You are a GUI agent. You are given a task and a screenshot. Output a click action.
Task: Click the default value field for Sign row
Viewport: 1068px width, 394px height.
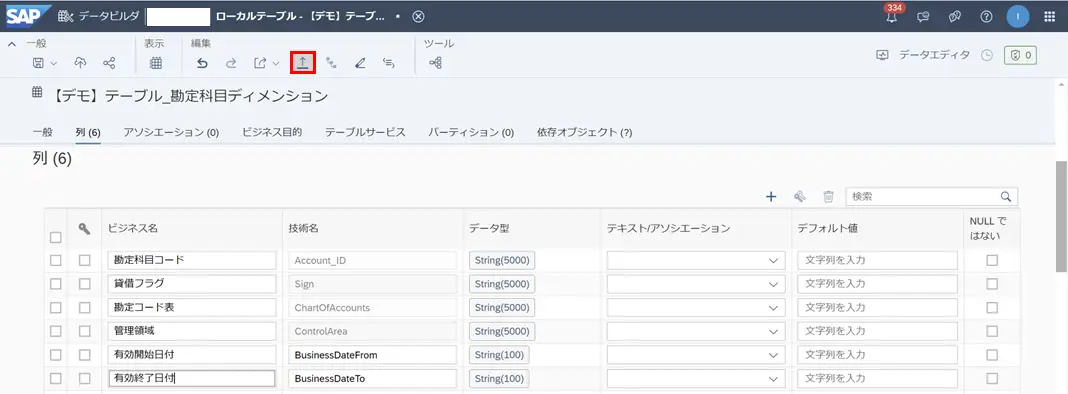click(877, 284)
